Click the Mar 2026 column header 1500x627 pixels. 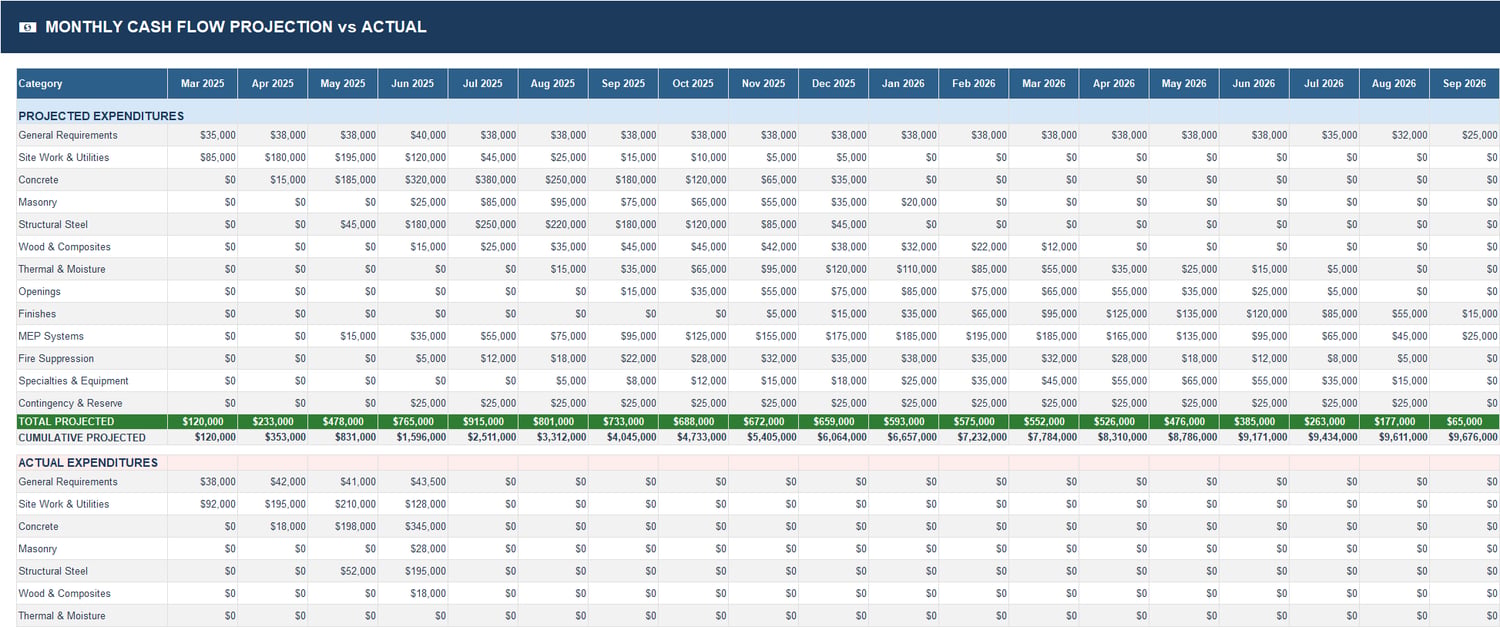click(x=1043, y=84)
